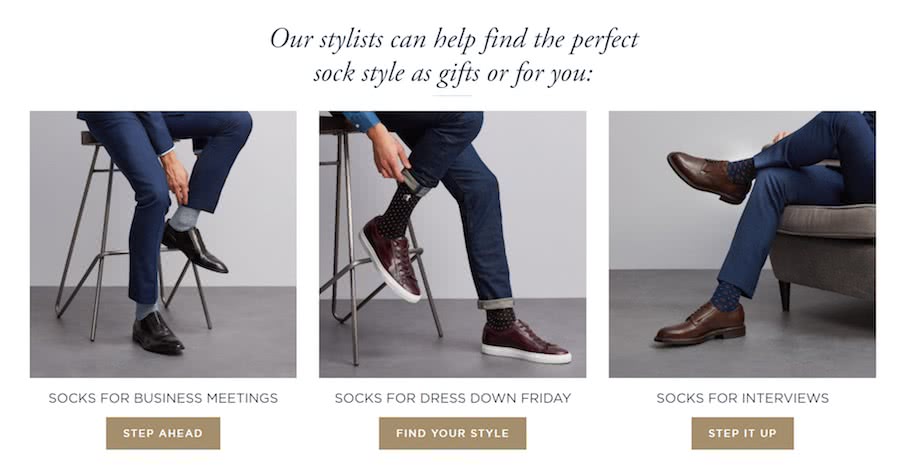Click the Socks for Interviews caption
Viewport: 900px width, 476px height.
pos(742,398)
